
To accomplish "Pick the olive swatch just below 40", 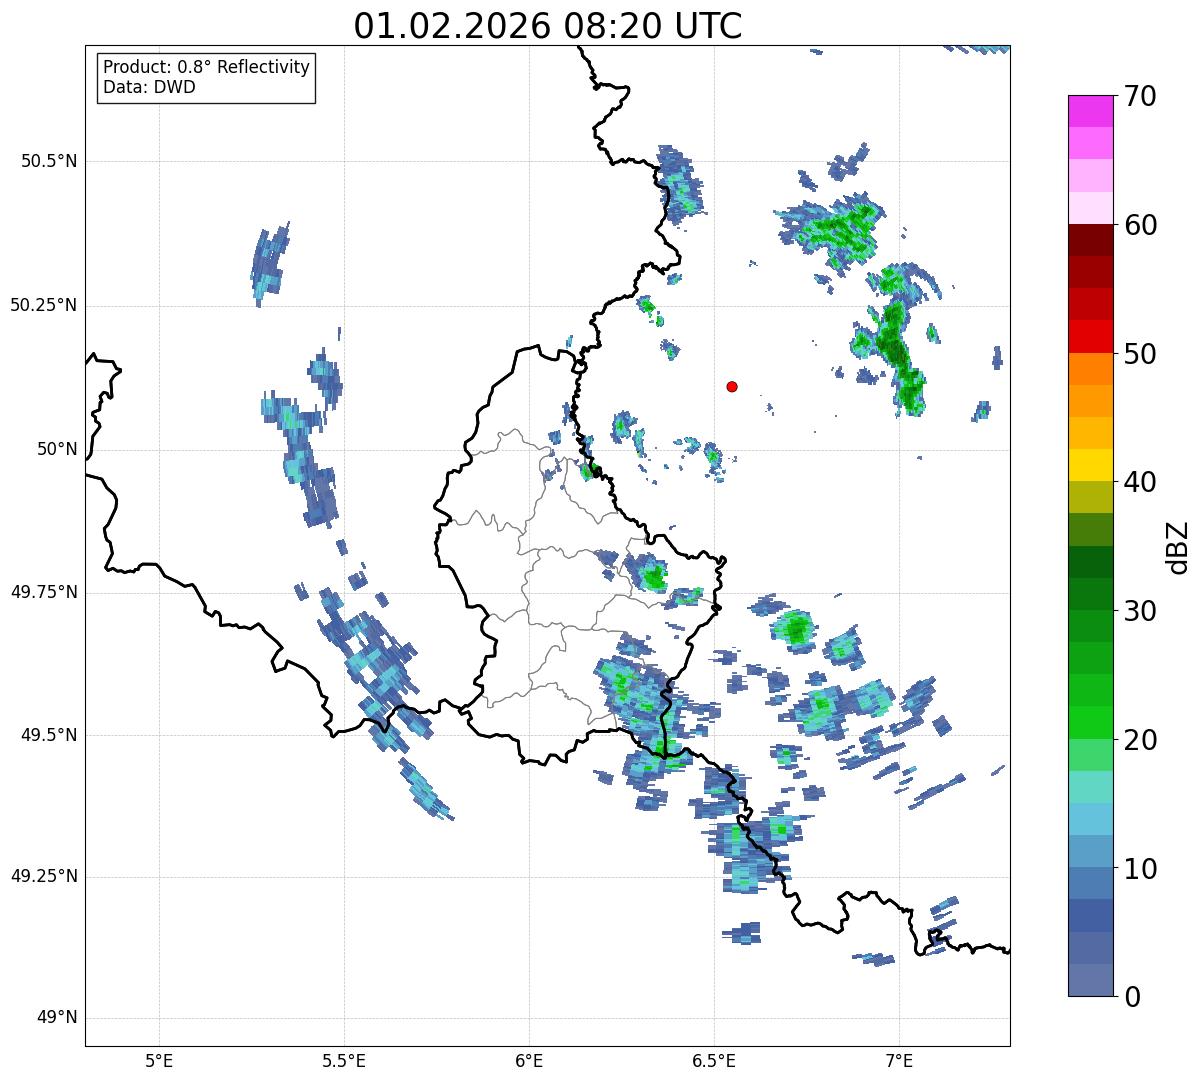I will click(1091, 497).
